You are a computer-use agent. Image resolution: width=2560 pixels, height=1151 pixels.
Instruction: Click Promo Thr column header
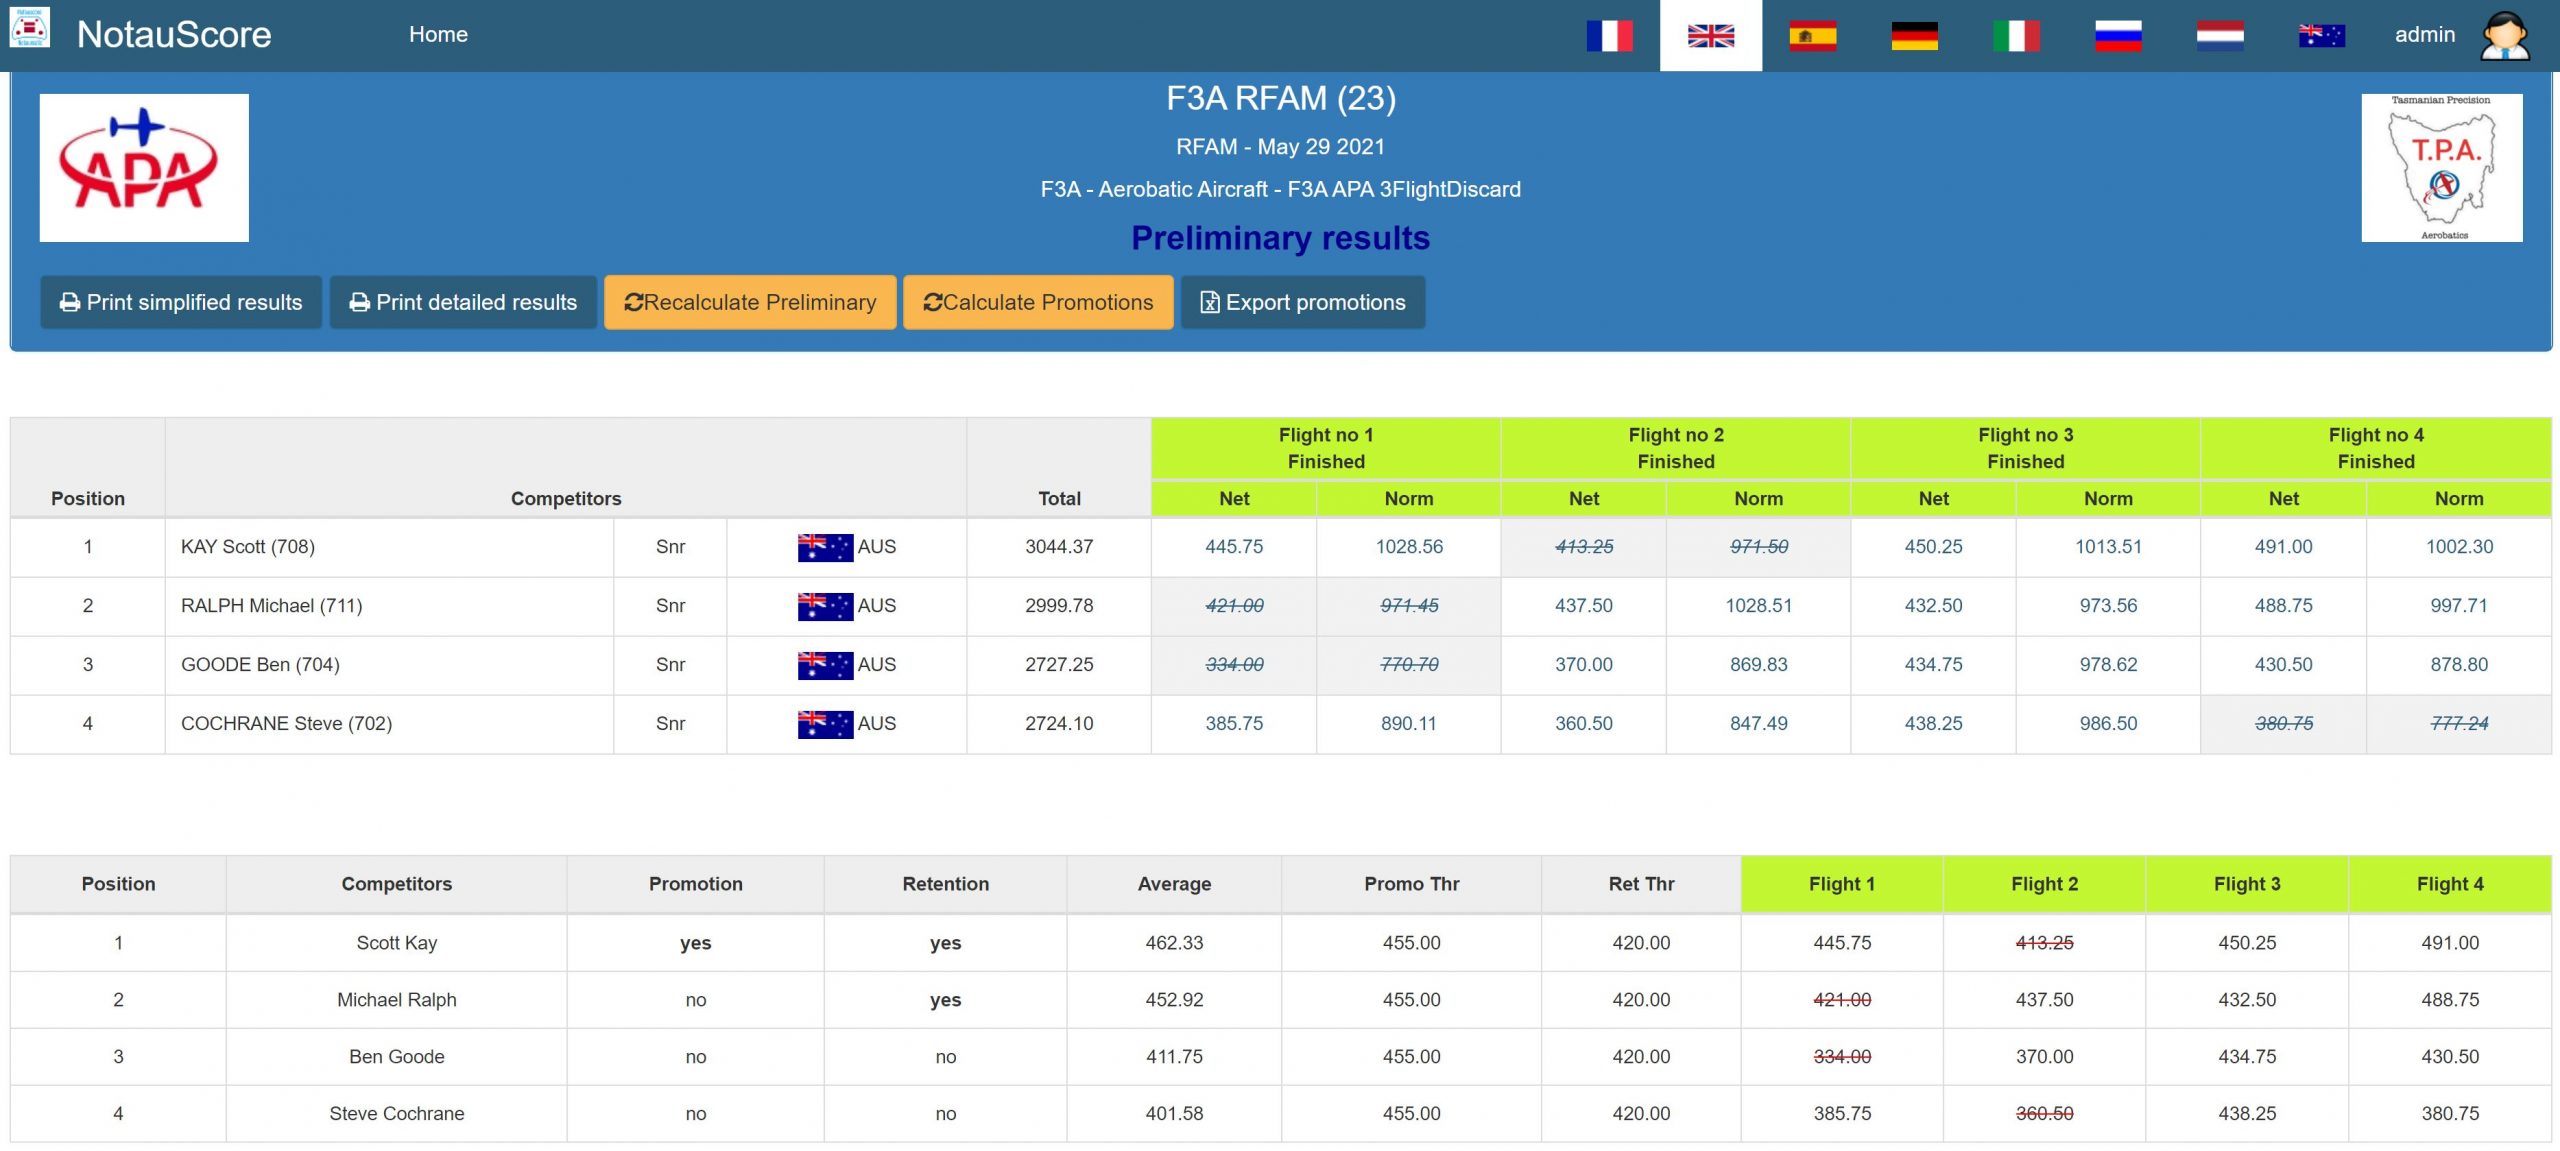(1411, 884)
